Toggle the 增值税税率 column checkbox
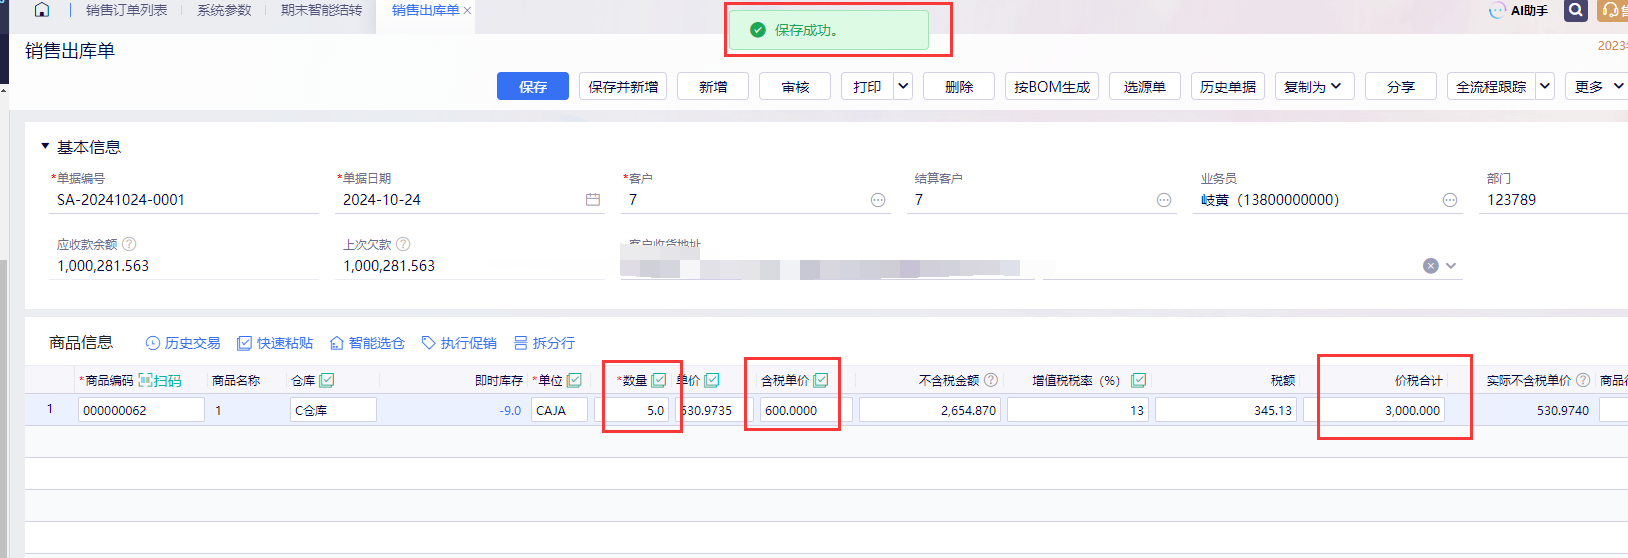Image resolution: width=1628 pixels, height=558 pixels. tap(1138, 380)
